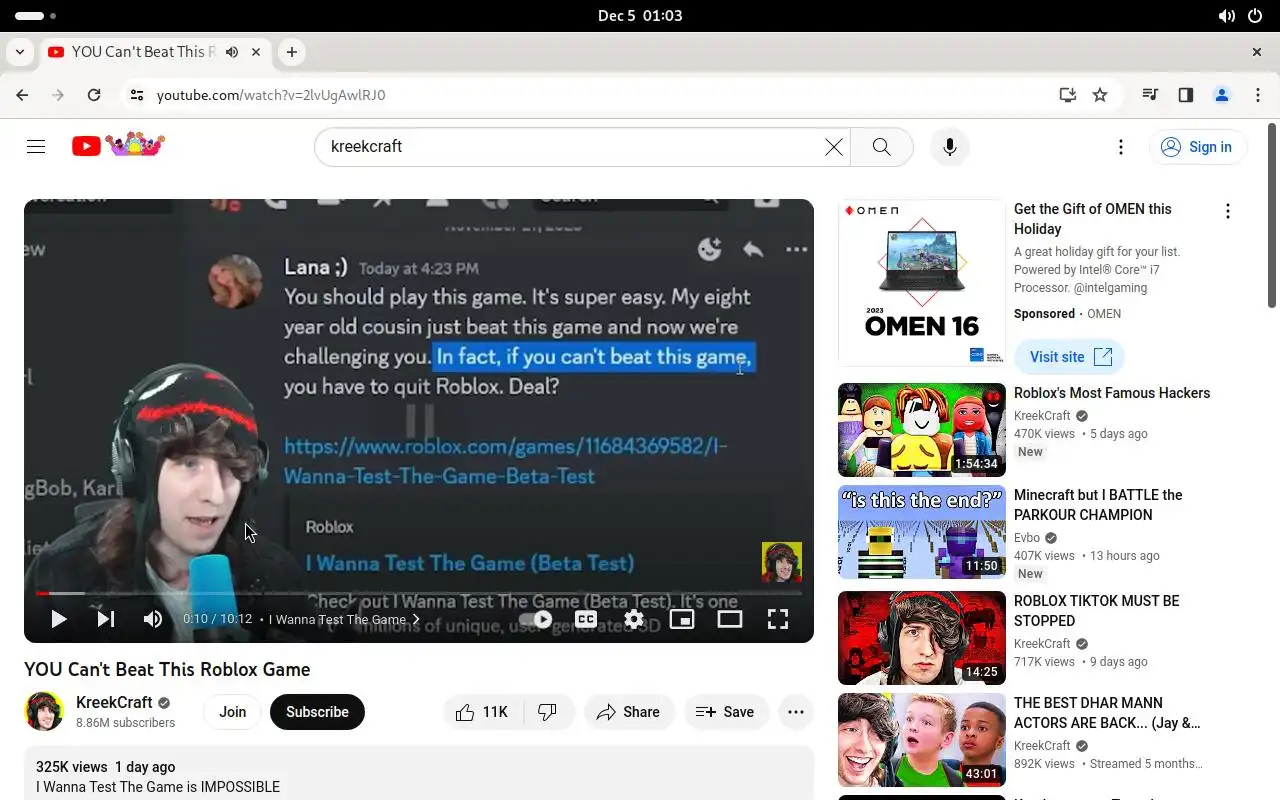Image resolution: width=1280 pixels, height=800 pixels.
Task: Join the KreekCraft channel membership
Action: 233,712
